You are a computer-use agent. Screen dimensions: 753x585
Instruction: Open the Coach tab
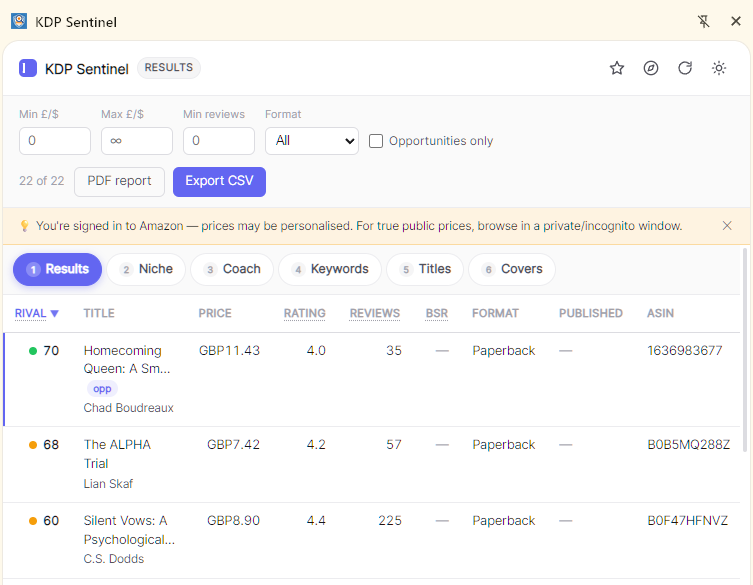tap(232, 269)
